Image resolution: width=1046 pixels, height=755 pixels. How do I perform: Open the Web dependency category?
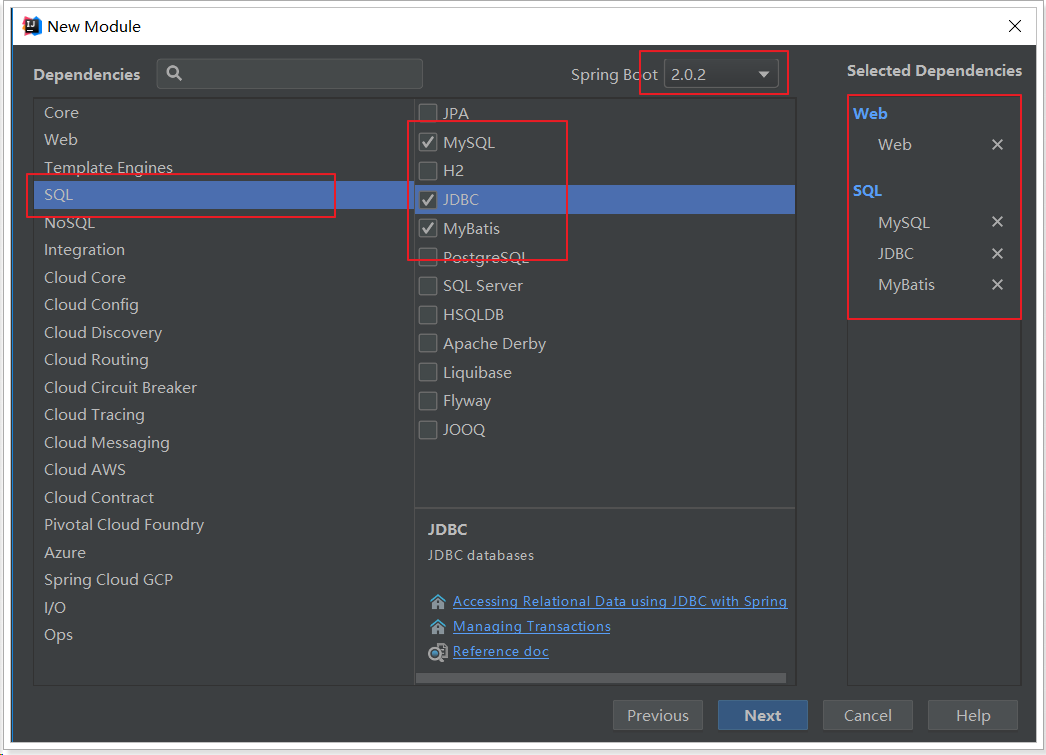click(x=61, y=140)
